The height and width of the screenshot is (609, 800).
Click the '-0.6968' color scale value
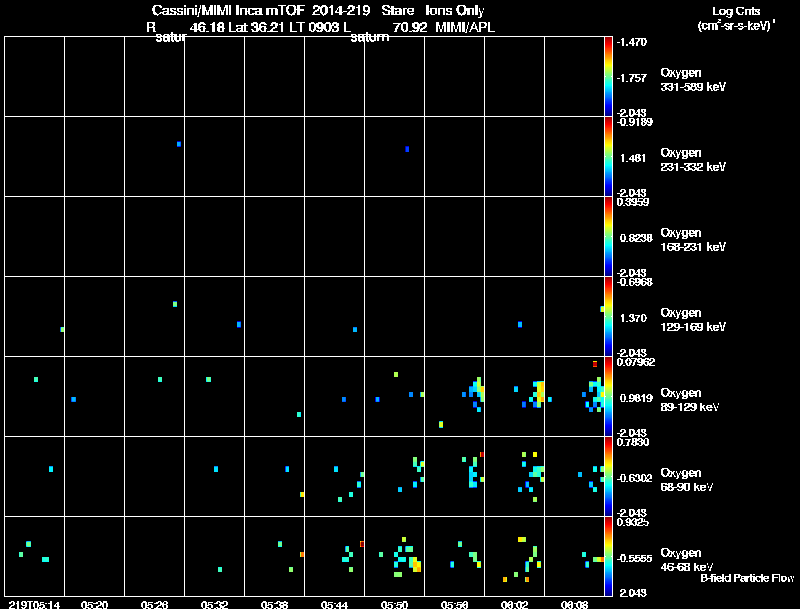[634, 282]
